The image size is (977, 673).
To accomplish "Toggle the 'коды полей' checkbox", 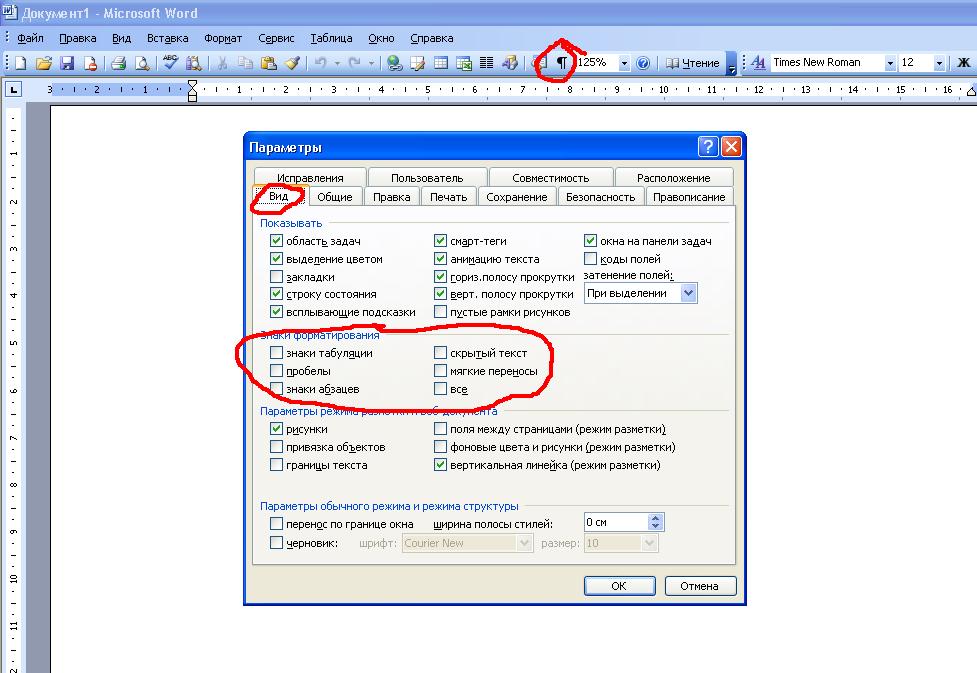I will pos(591,259).
